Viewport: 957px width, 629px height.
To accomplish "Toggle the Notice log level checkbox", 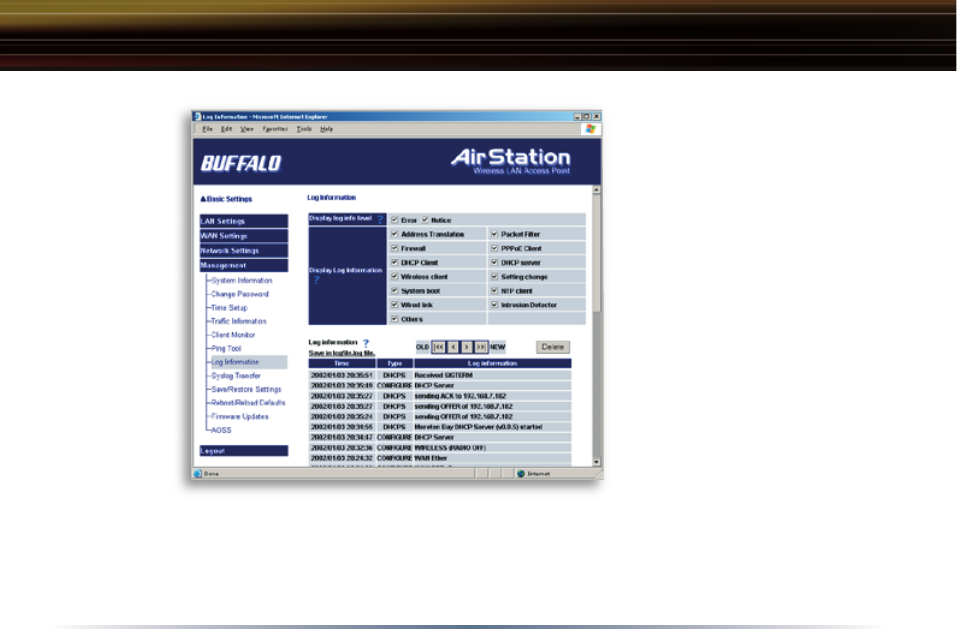I will [425, 220].
